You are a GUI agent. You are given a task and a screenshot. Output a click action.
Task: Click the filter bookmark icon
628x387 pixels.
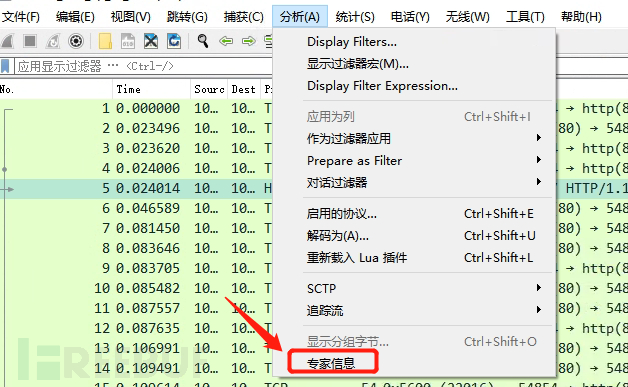pos(5,66)
